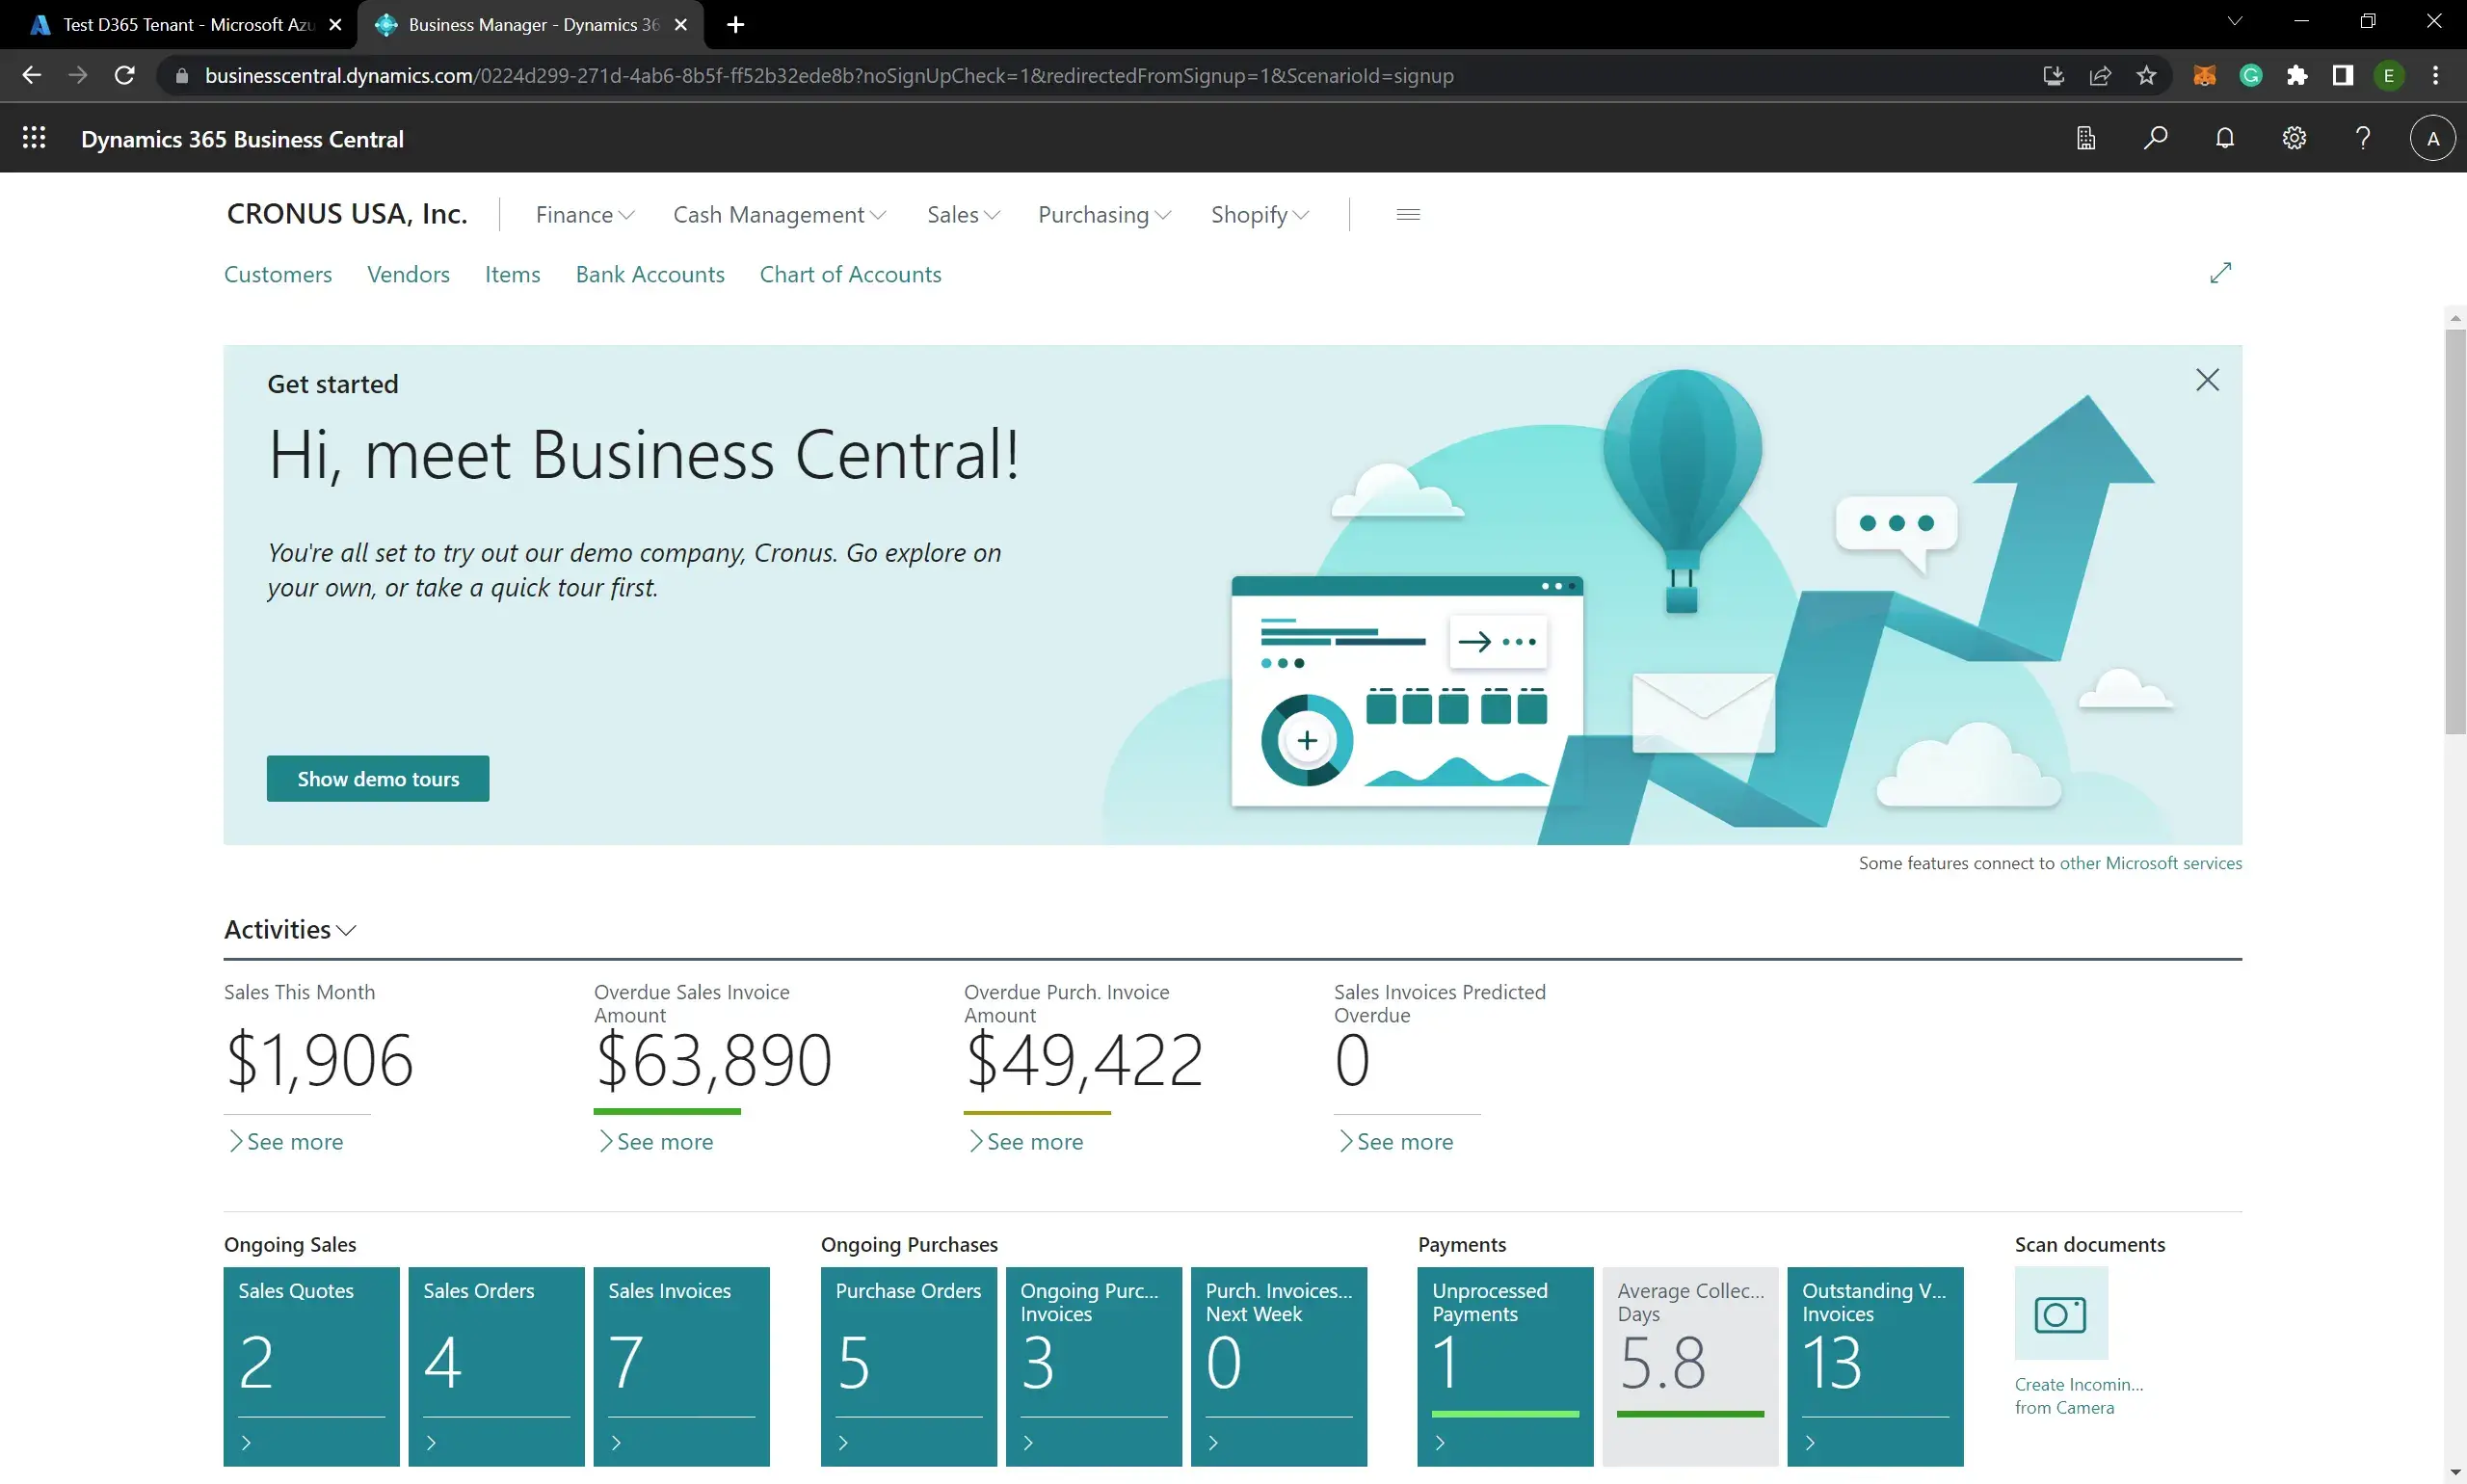Open Purch. Invoices Next Week tile
The image size is (2467, 1484).
tap(1278, 1366)
